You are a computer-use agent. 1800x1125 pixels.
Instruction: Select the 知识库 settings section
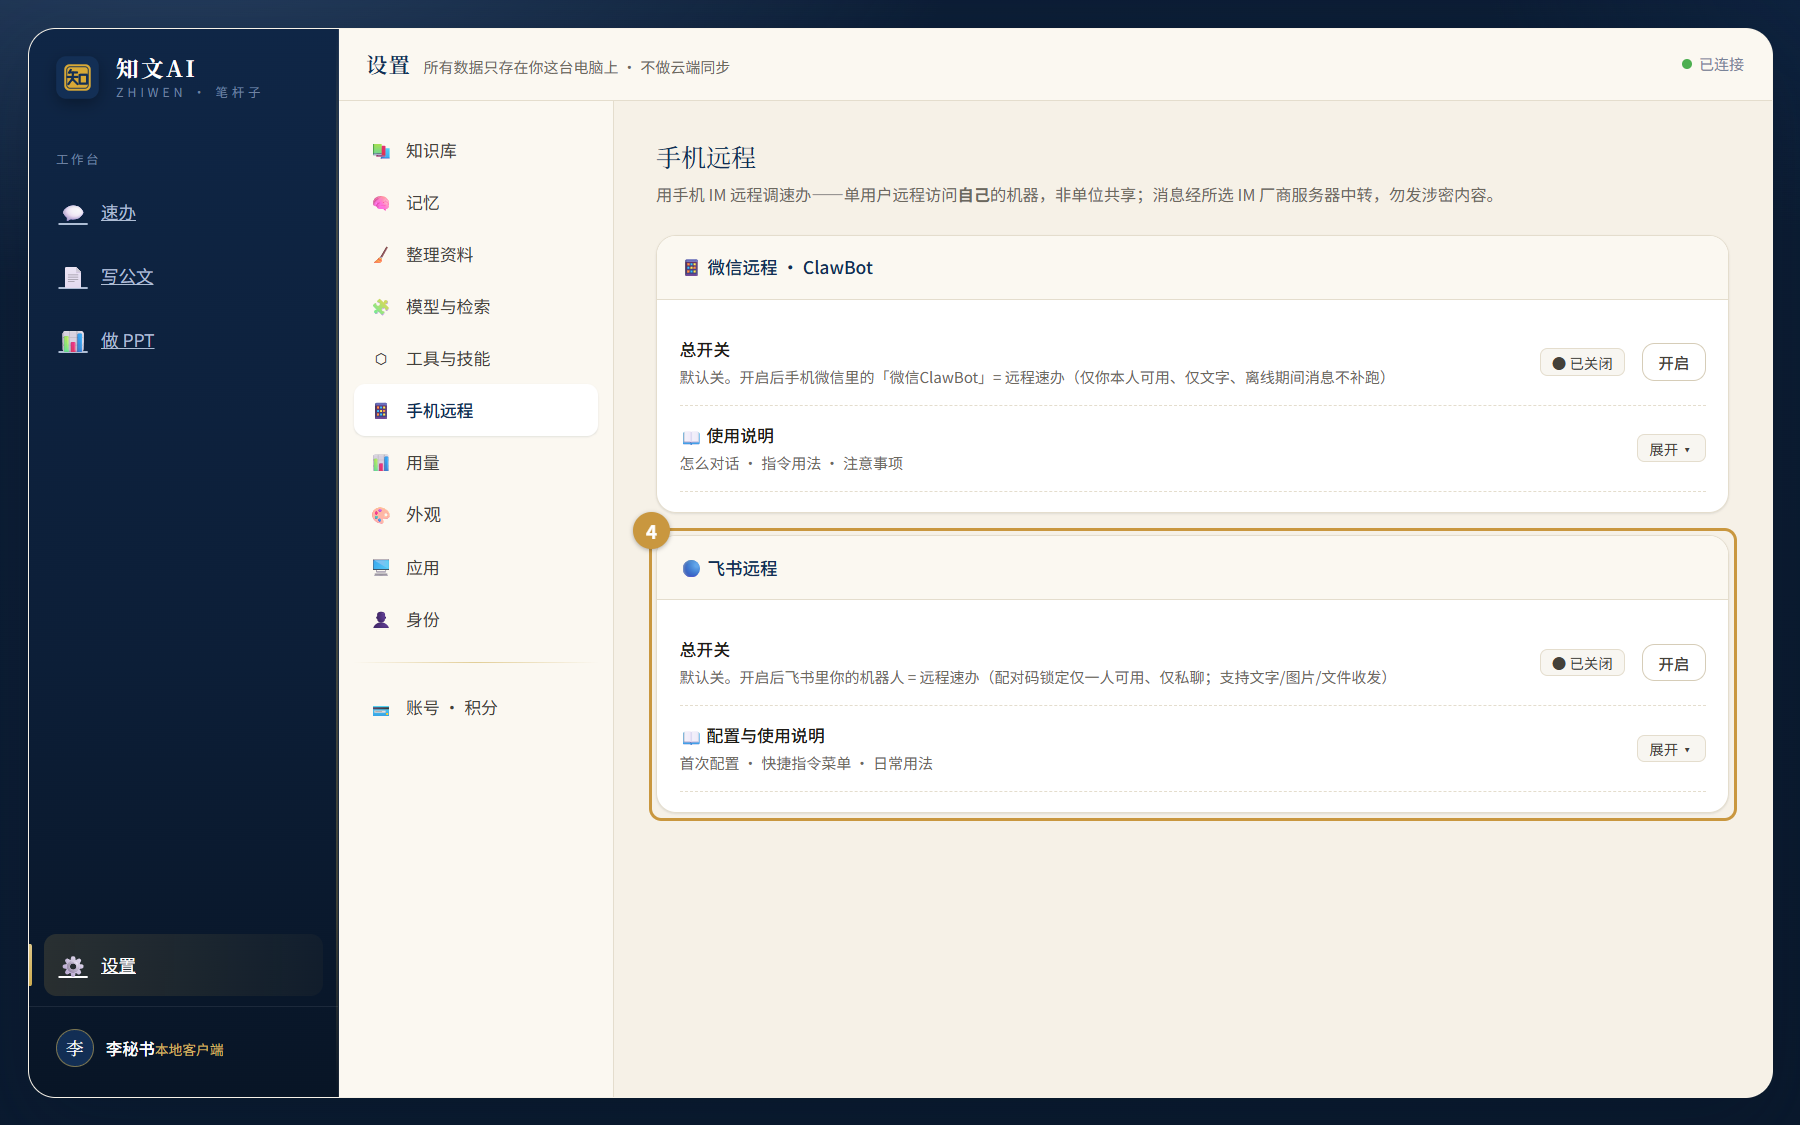pos(476,151)
